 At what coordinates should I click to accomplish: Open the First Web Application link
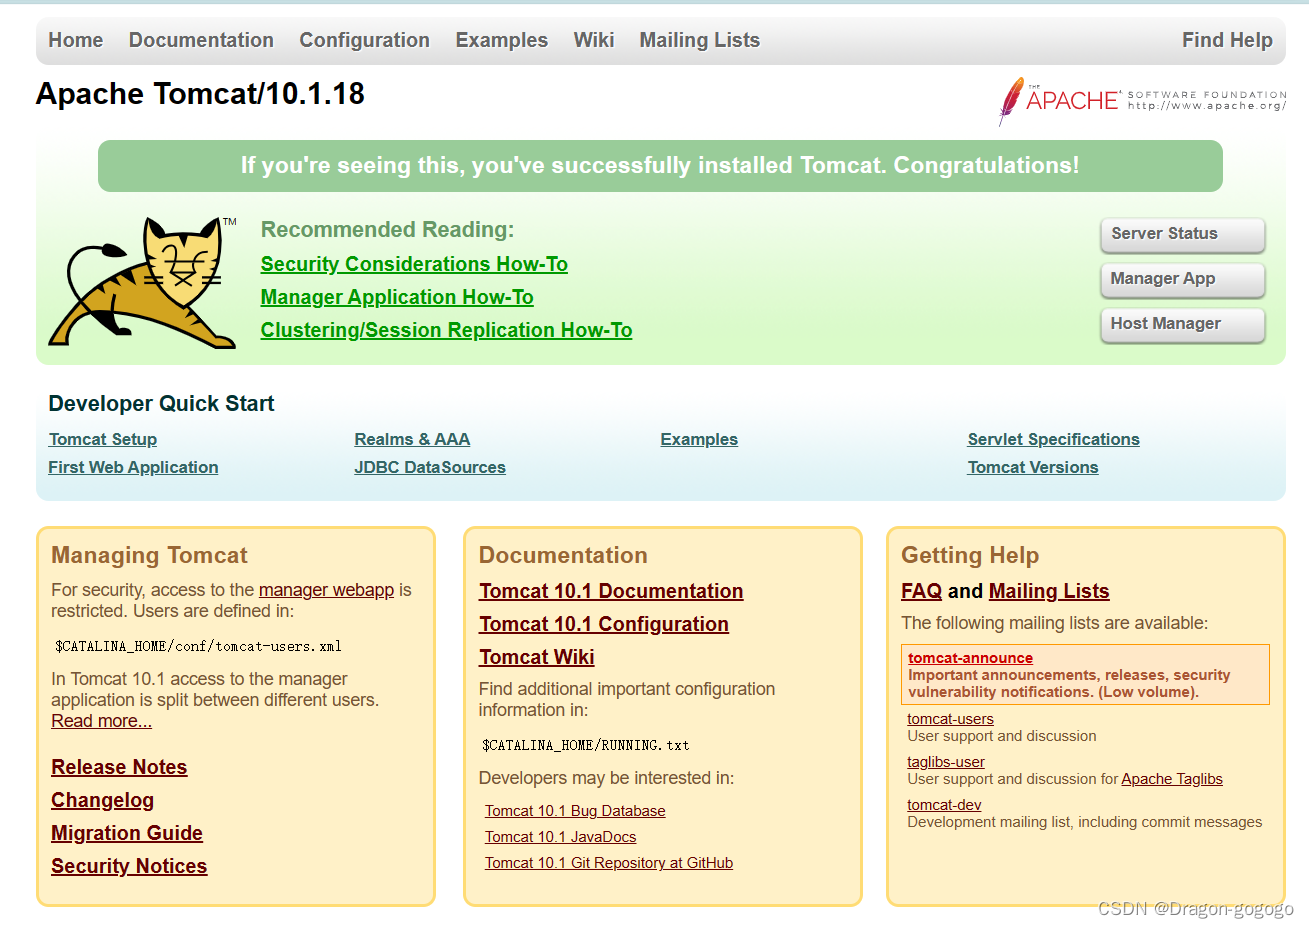133,467
